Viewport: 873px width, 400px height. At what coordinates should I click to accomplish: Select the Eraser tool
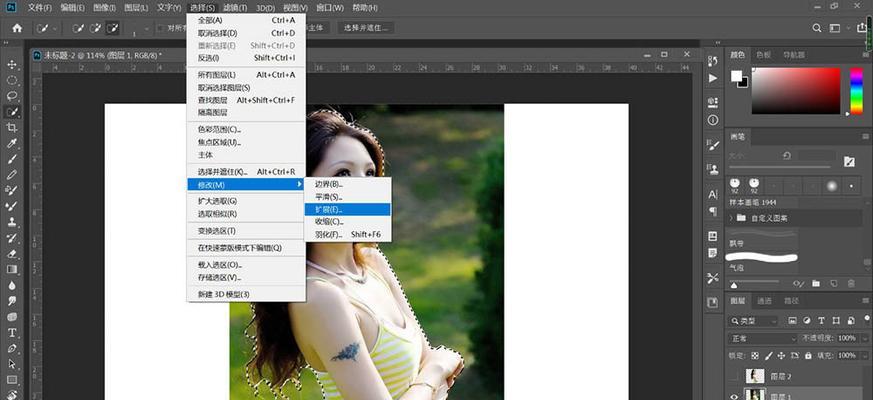coord(11,253)
